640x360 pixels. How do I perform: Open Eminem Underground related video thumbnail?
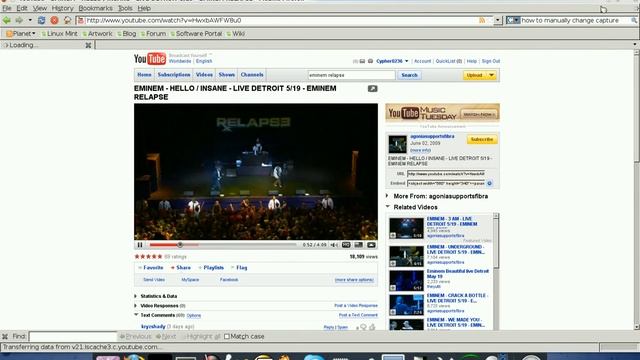[x=406, y=256]
